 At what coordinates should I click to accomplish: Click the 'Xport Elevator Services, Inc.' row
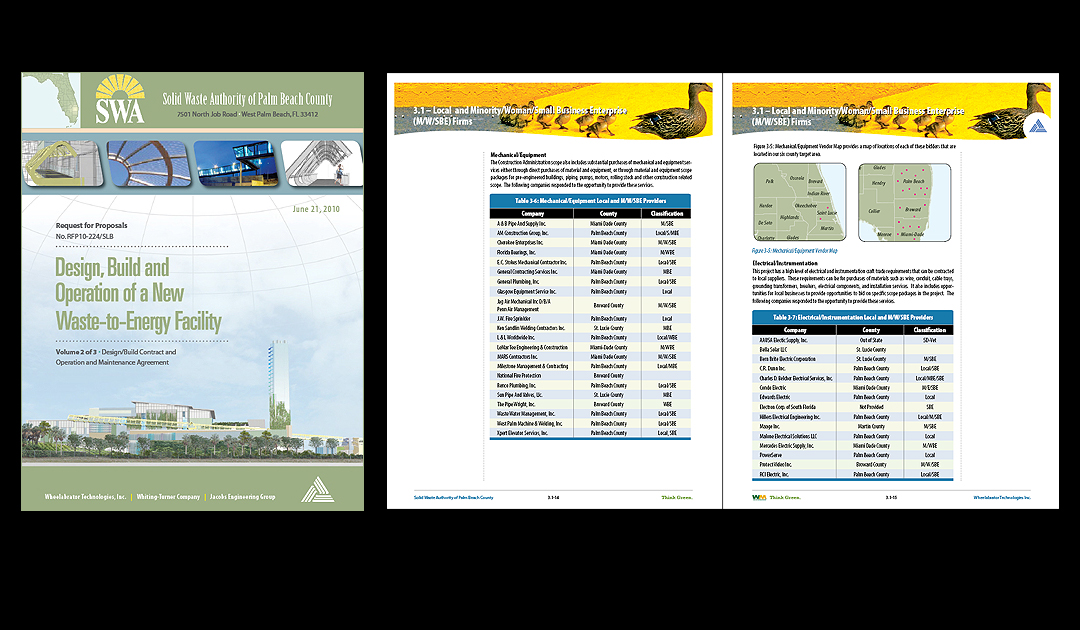click(590, 433)
